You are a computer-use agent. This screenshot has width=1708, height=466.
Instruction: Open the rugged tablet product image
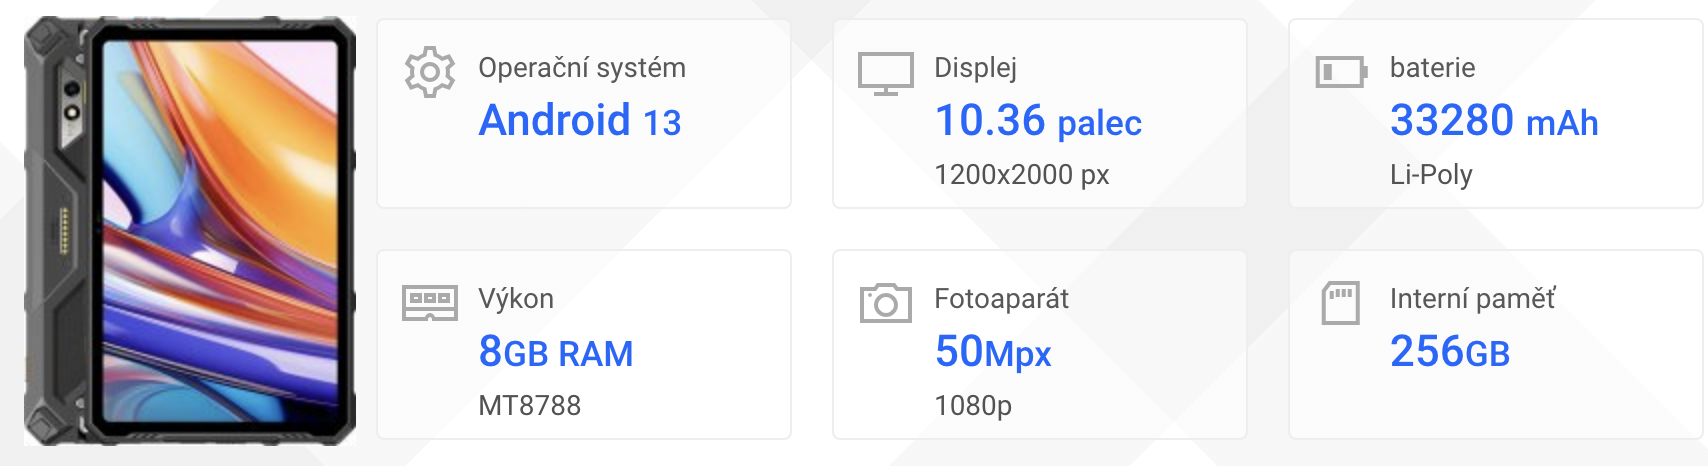click(x=190, y=231)
